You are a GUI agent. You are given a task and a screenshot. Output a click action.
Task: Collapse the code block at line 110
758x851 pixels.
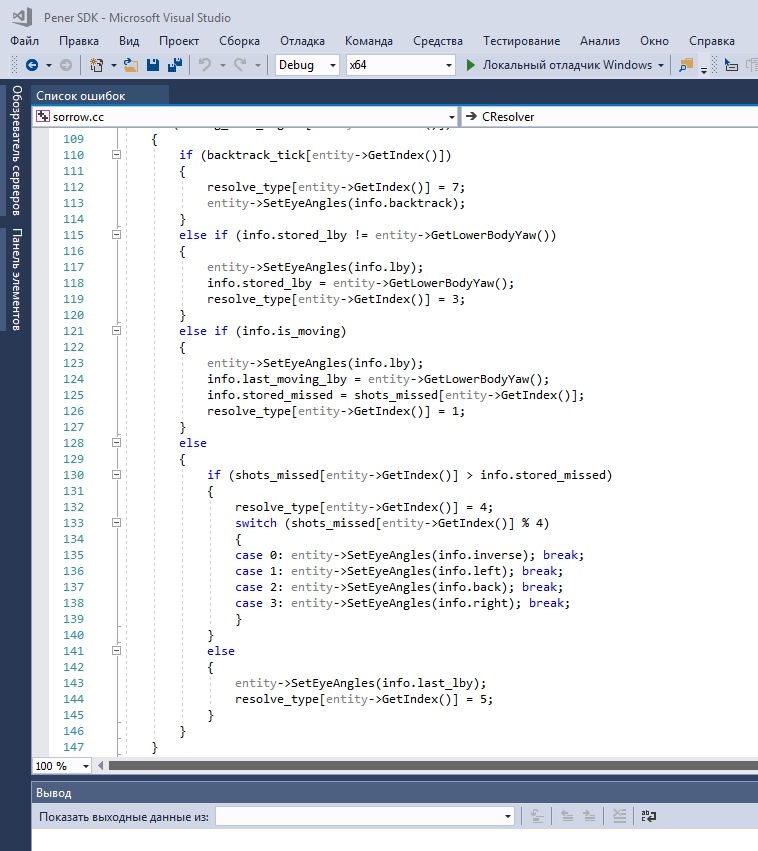coord(116,155)
